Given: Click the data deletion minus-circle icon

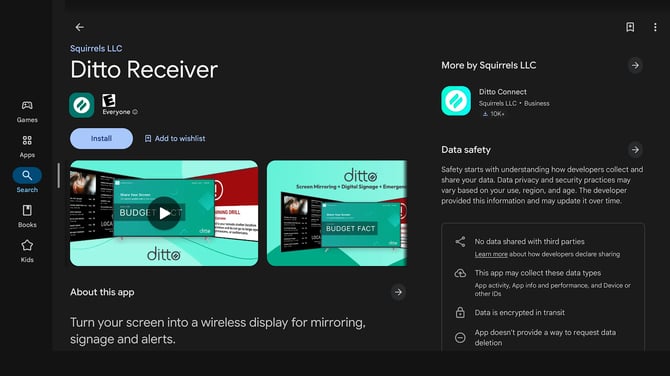Looking at the screenshot, I should click(x=460, y=338).
